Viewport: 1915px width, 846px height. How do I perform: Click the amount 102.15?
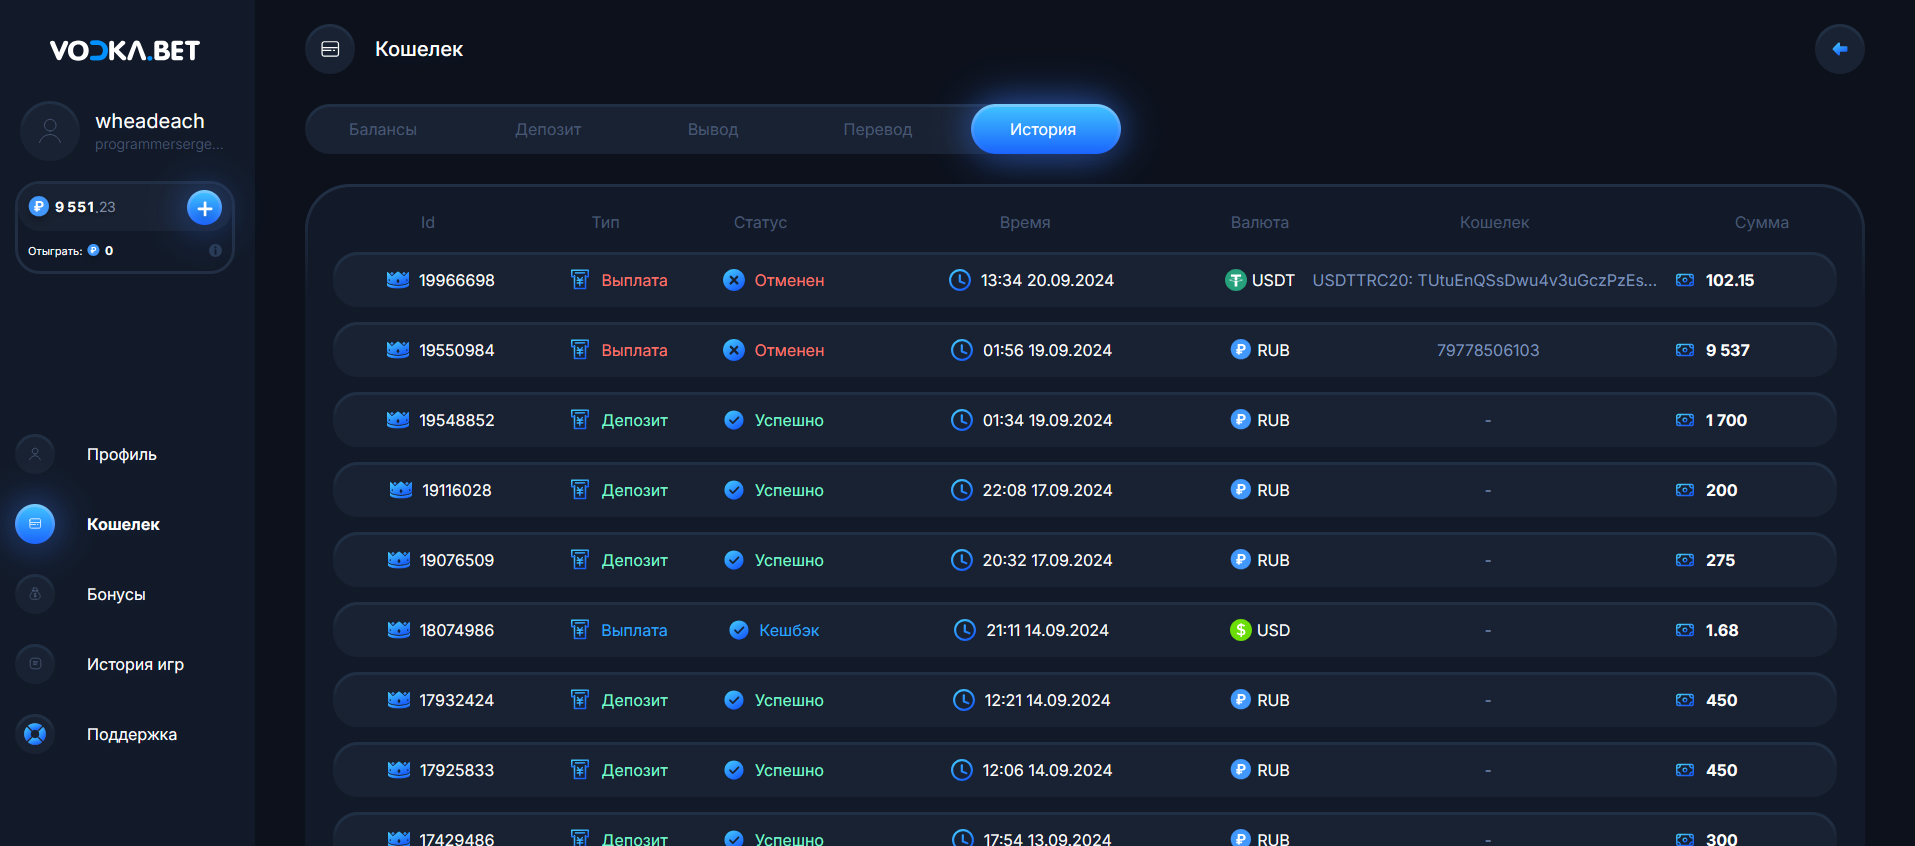tap(1730, 280)
